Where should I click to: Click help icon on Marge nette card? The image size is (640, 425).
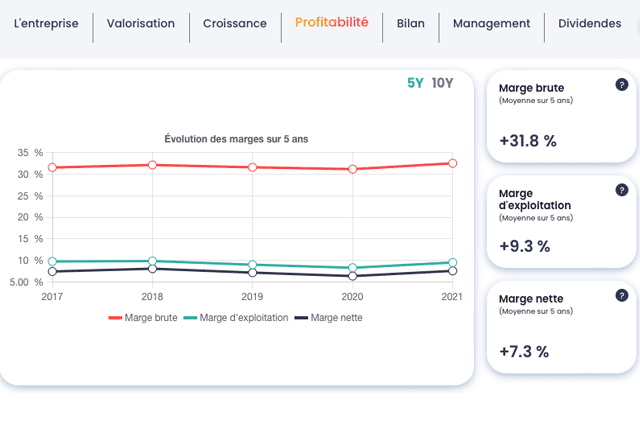622,296
